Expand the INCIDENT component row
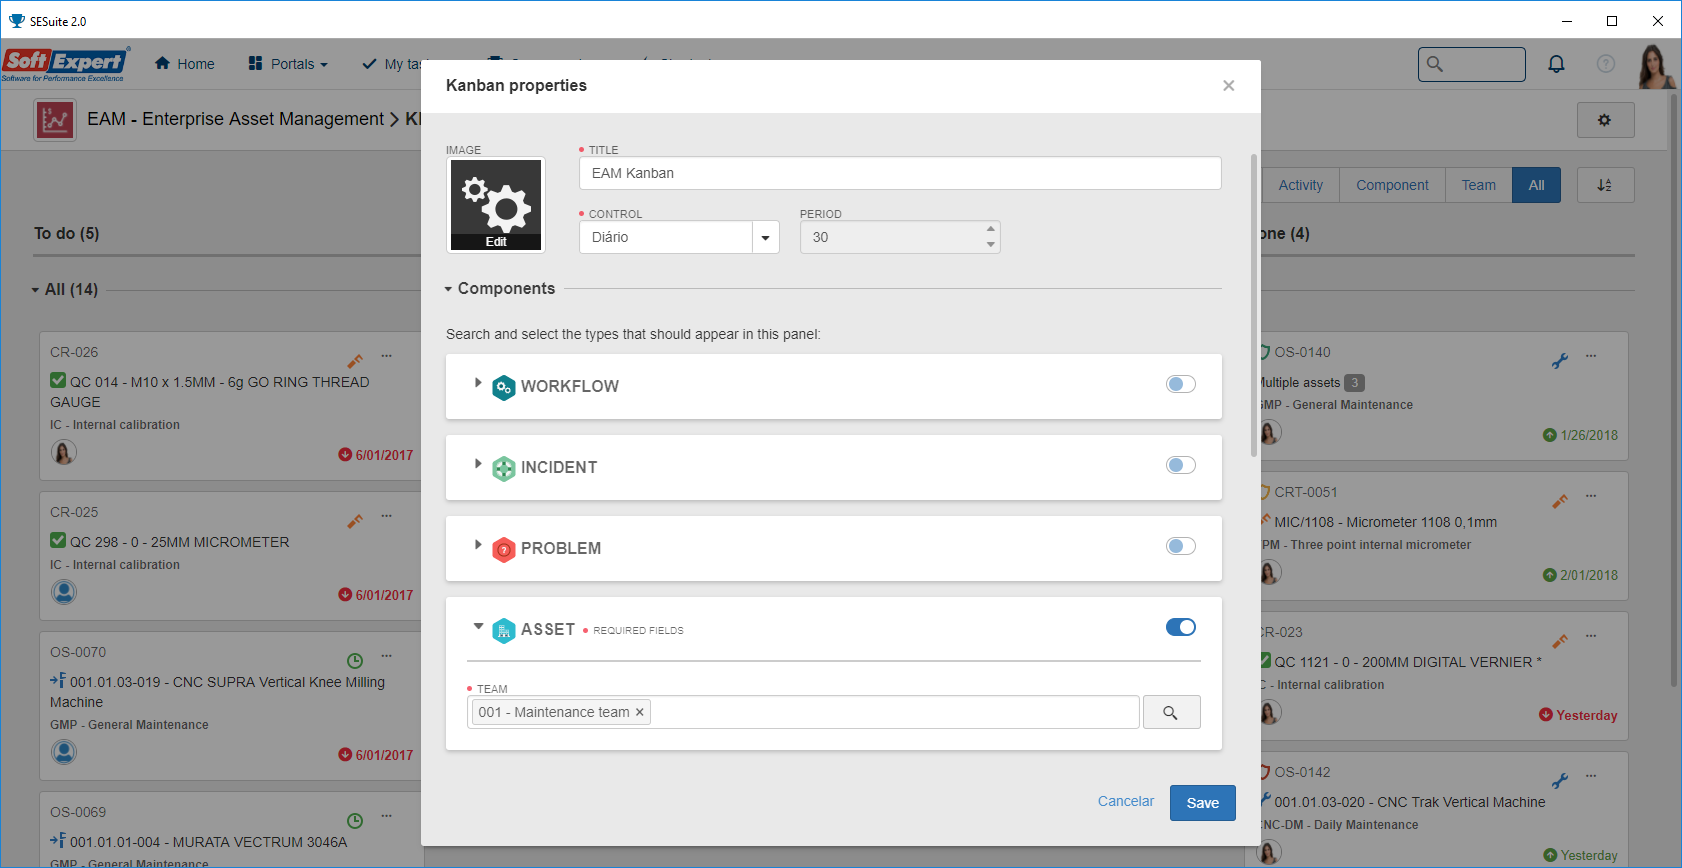This screenshot has width=1682, height=868. [x=478, y=464]
